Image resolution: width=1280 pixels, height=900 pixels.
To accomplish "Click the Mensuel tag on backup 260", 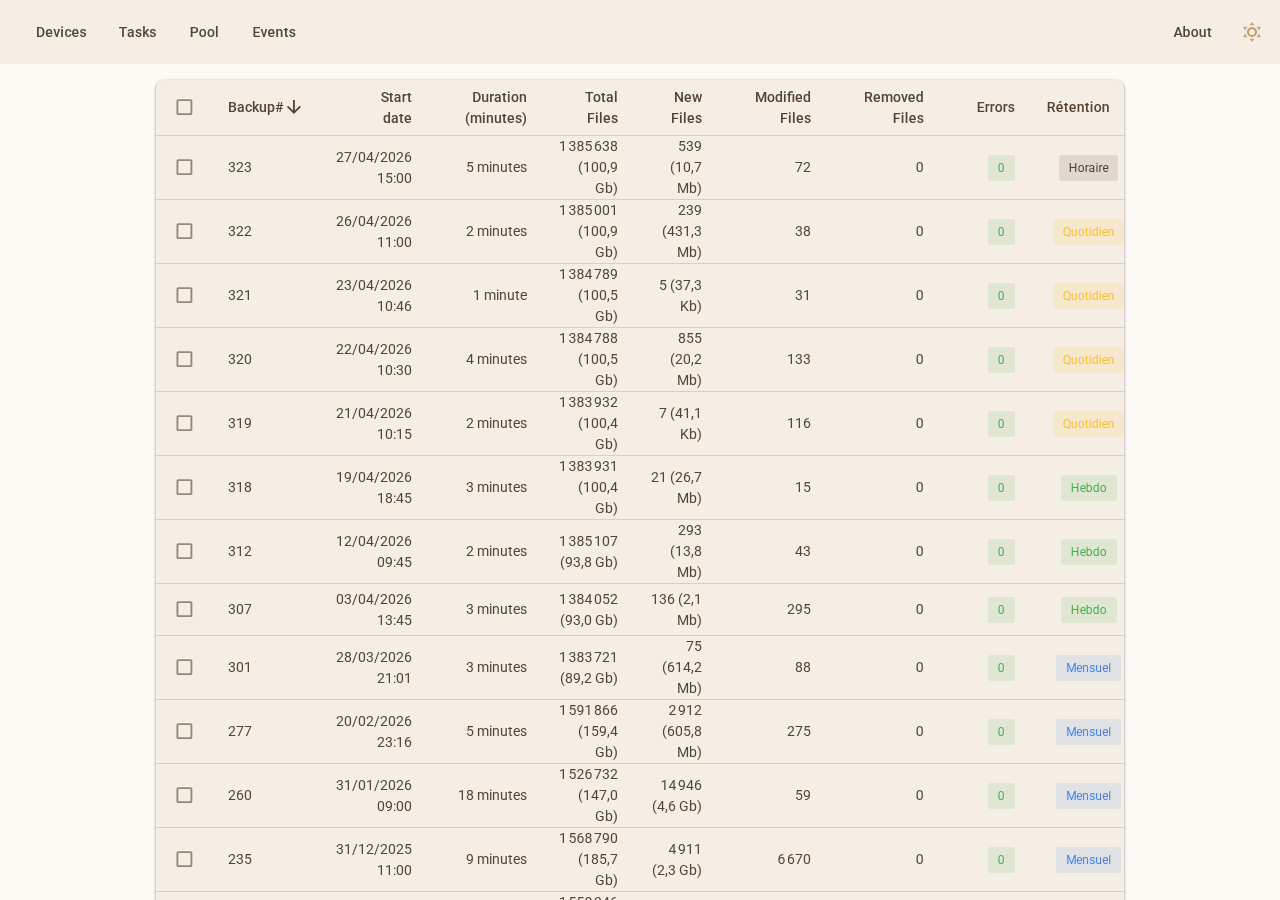I will [1088, 796].
